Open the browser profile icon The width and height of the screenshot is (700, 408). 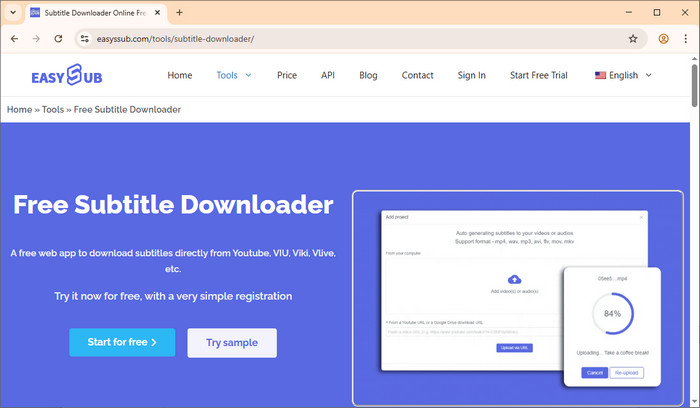[663, 39]
